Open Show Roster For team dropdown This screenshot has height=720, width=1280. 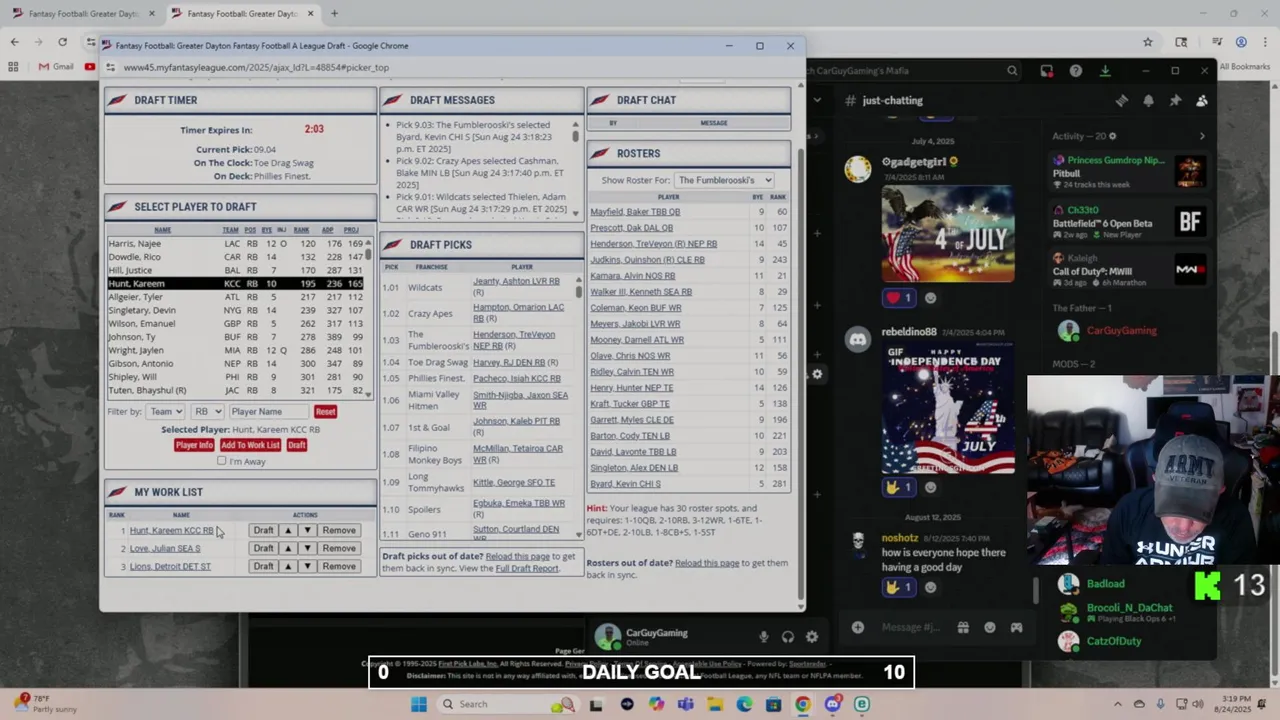tap(724, 180)
